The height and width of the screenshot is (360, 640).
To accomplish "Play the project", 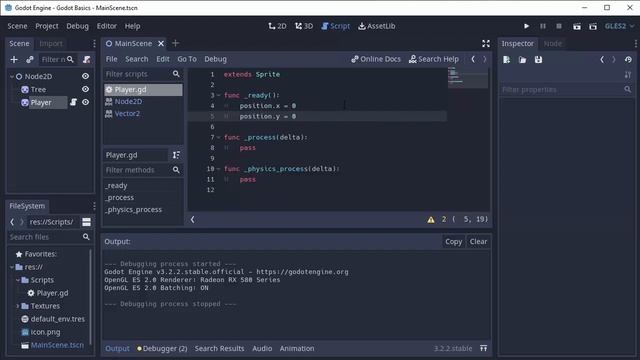I will [x=527, y=26].
